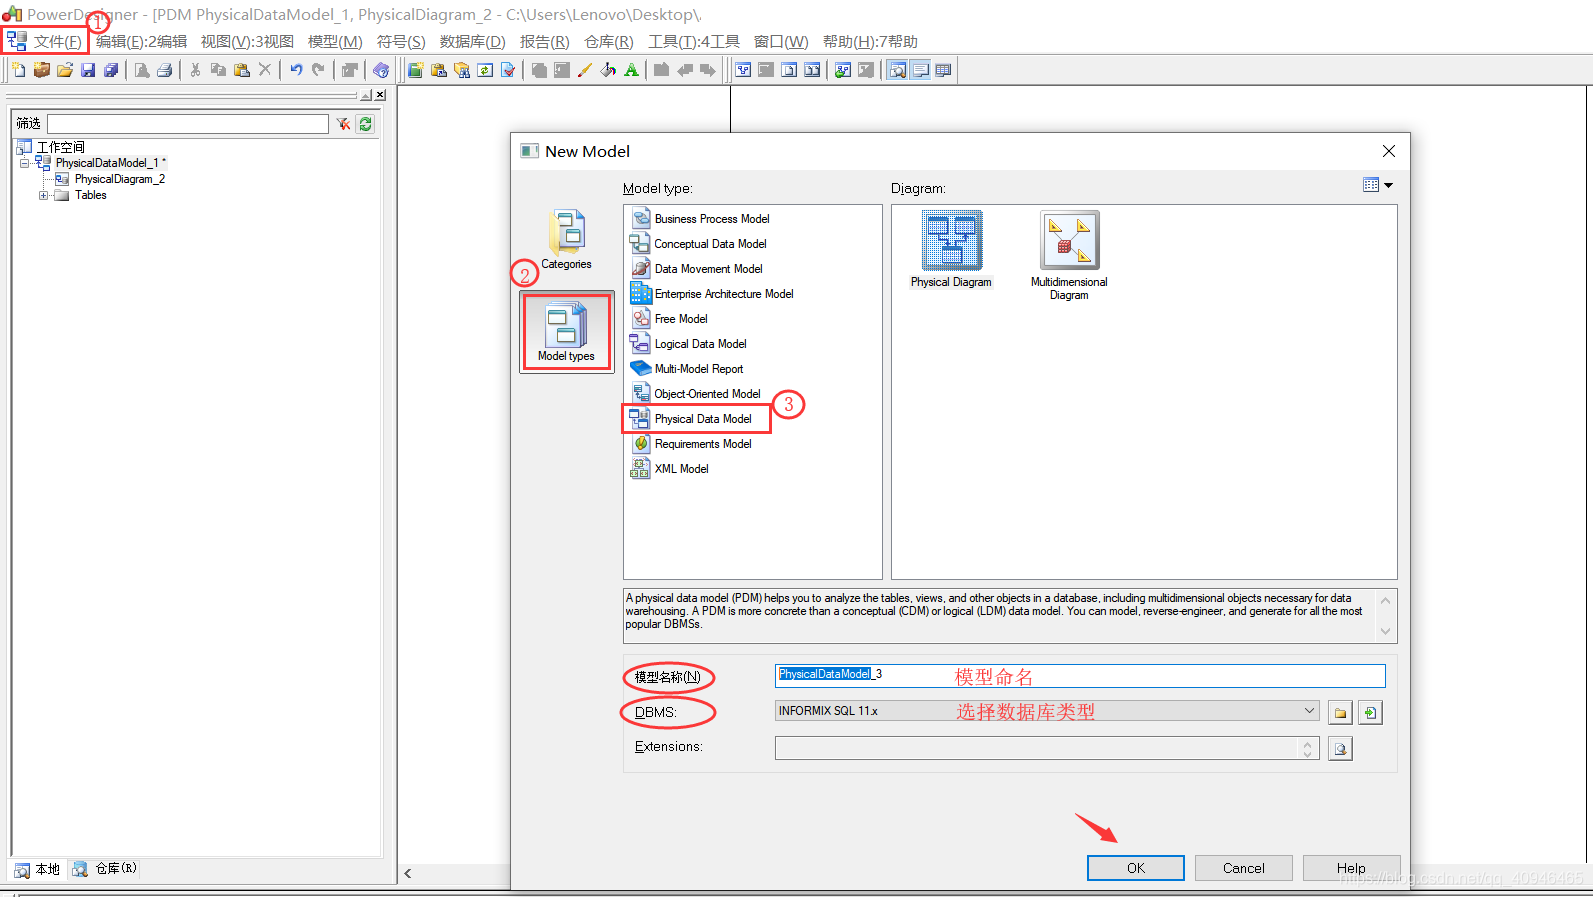The height and width of the screenshot is (897, 1593).
Task: Open the 帮助(H) menu
Action: tap(870, 41)
